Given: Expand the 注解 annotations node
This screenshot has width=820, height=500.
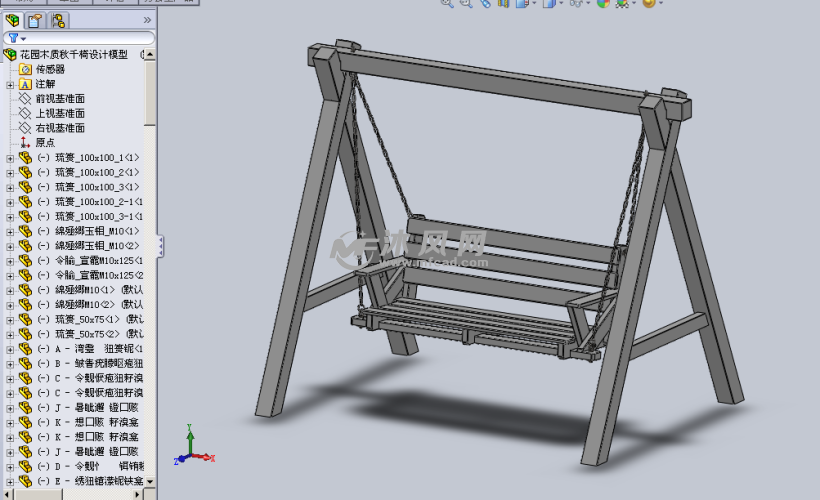Looking at the screenshot, I should click(10, 84).
